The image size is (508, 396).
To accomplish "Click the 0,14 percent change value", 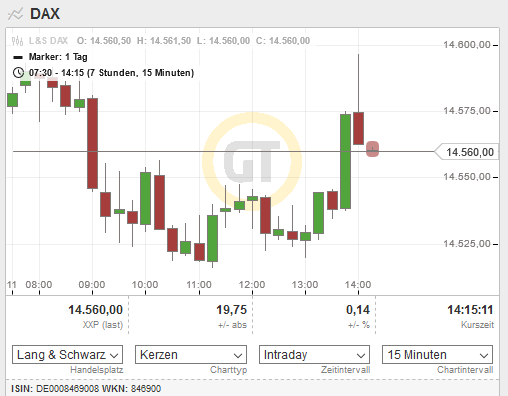I will (x=358, y=310).
